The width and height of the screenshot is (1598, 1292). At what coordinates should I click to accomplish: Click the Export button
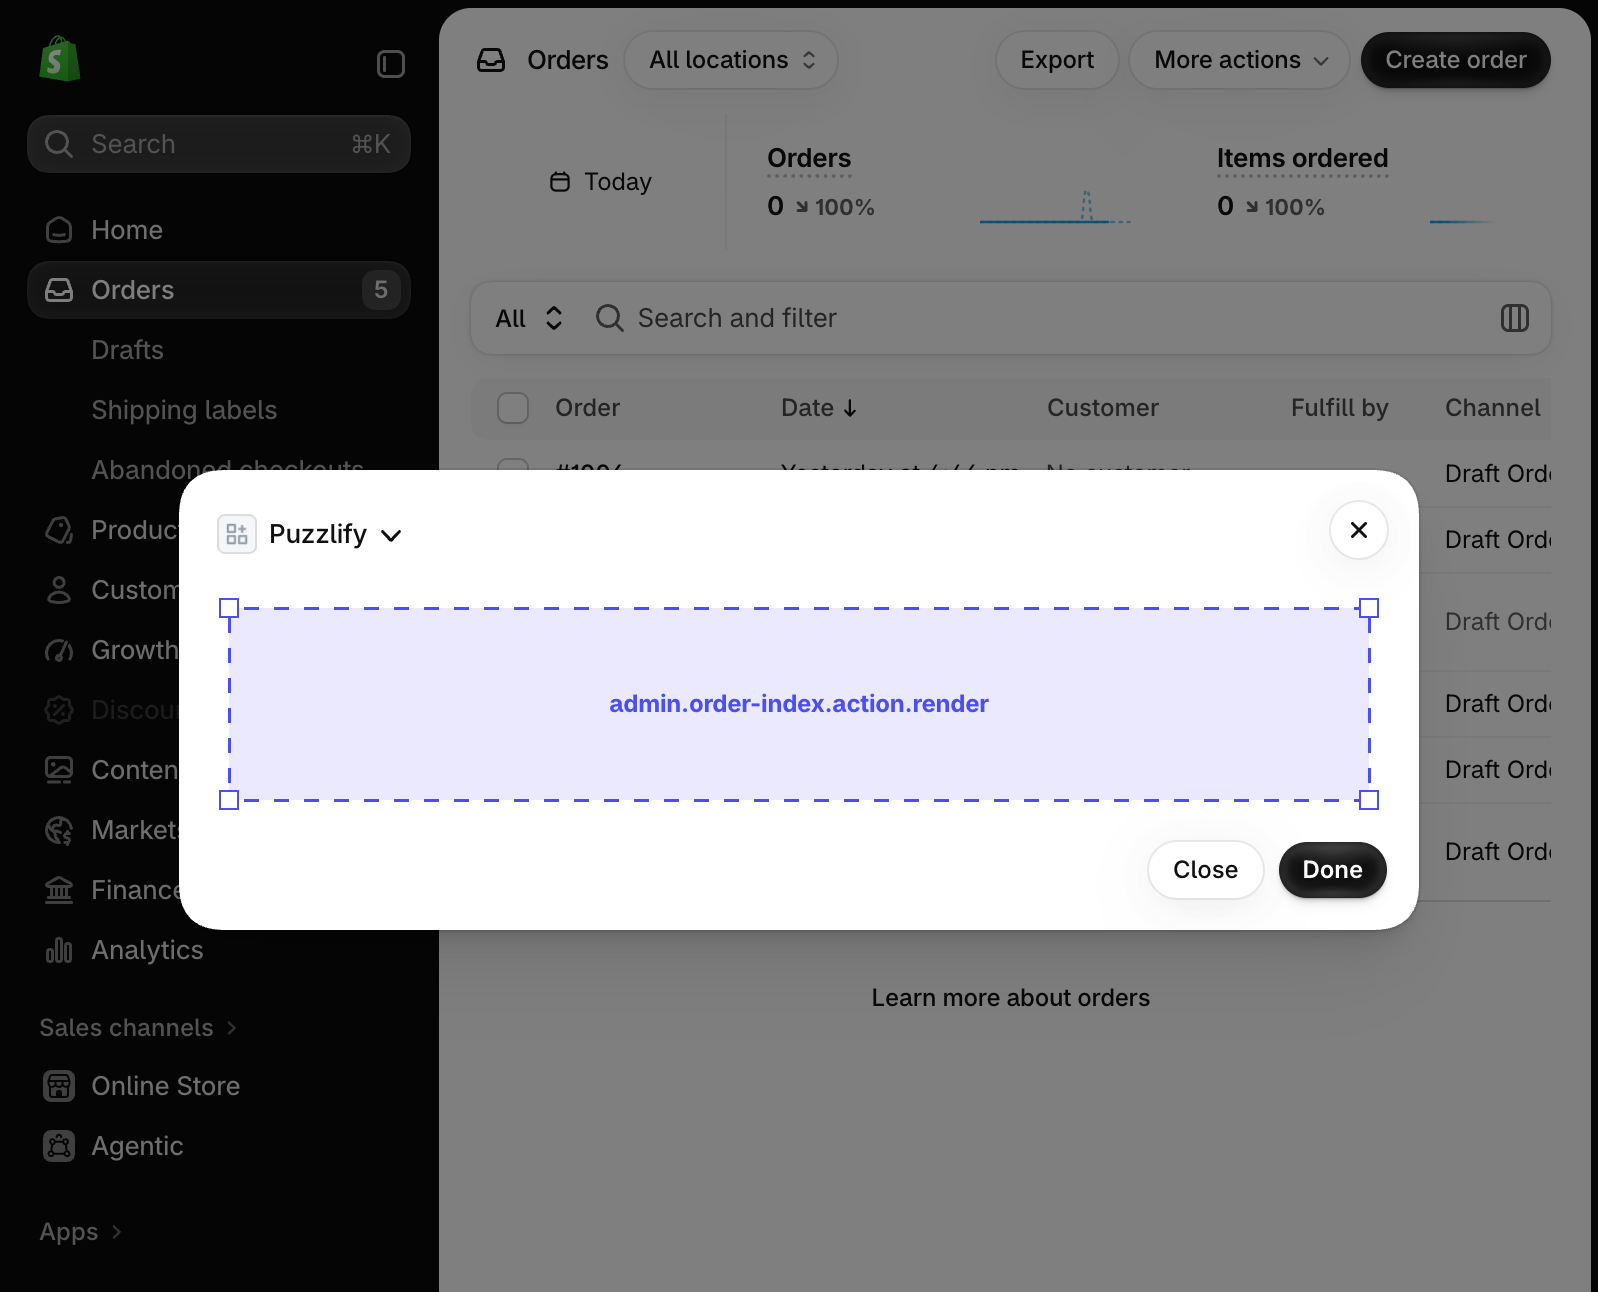pos(1057,60)
